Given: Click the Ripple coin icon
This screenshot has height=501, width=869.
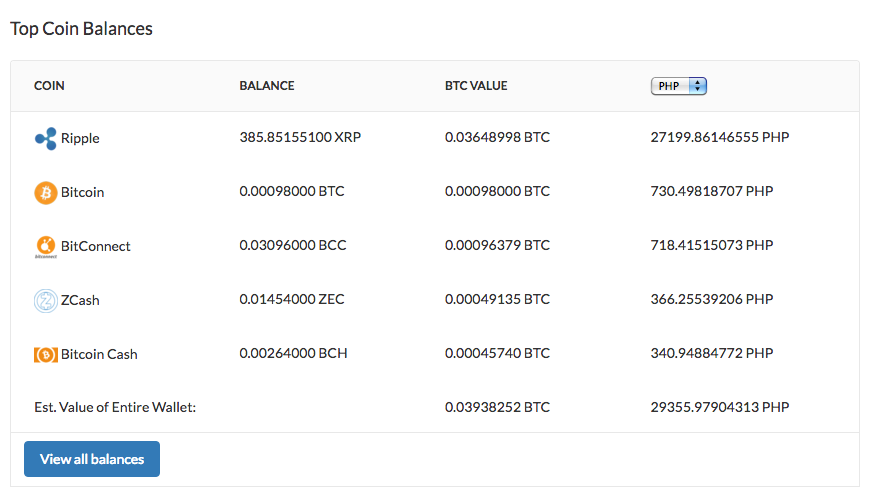Looking at the screenshot, I should click(x=46, y=139).
